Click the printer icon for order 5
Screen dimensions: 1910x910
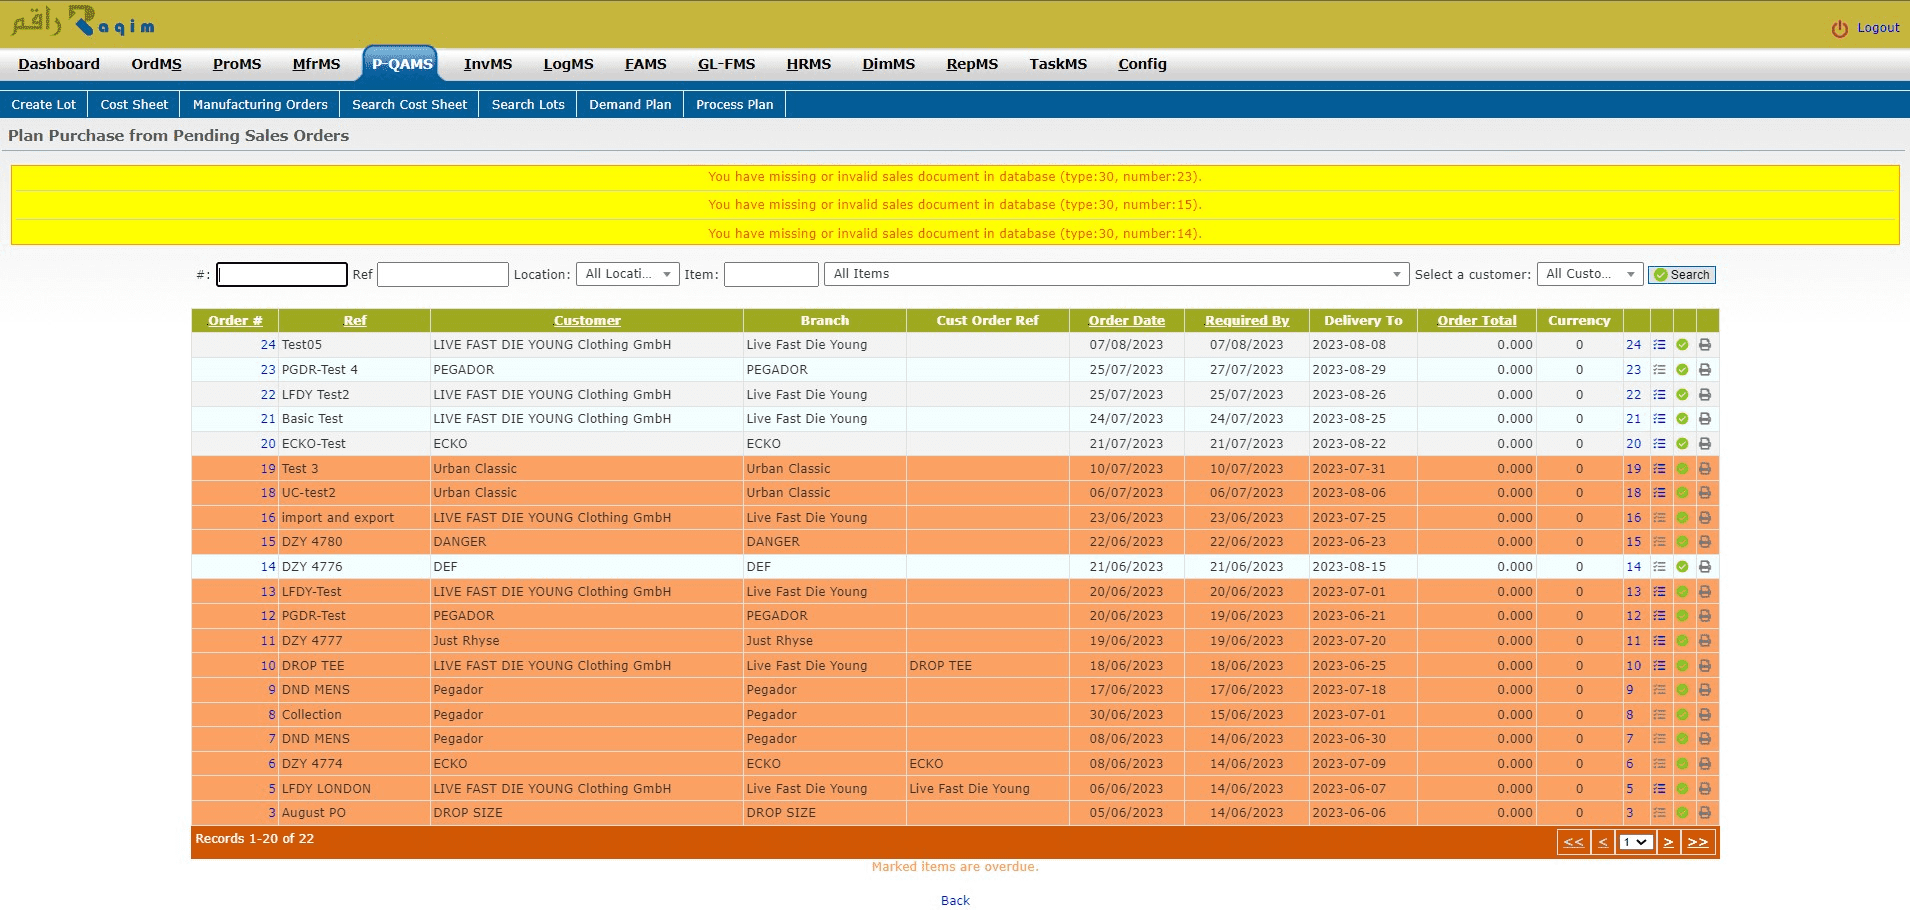(x=1705, y=789)
